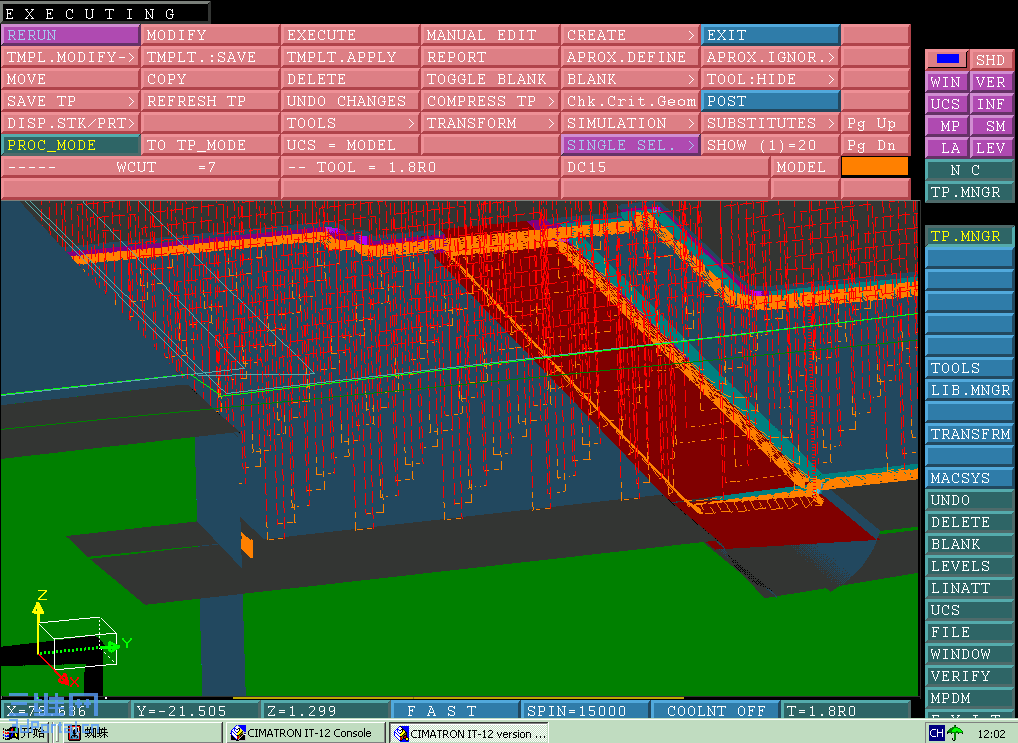This screenshot has height=743, width=1018.
Task: Expand DISP.STK/PRT submenu
Action: [x=70, y=123]
